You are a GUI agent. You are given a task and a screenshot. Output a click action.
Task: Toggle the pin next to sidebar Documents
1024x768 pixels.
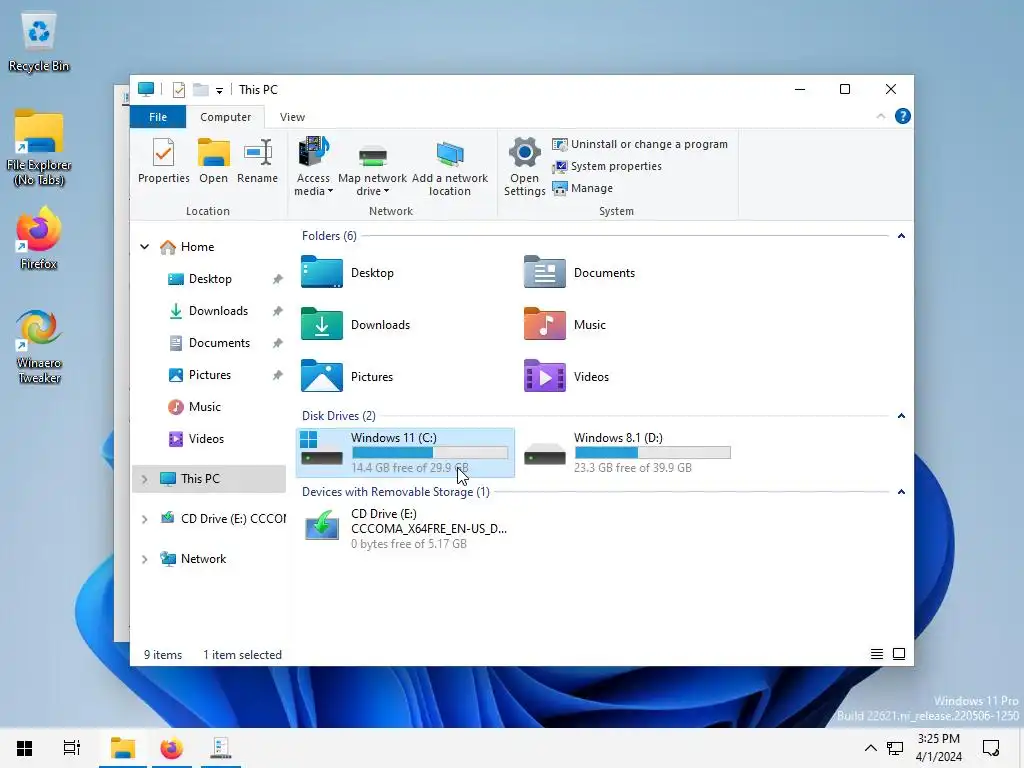coord(278,343)
